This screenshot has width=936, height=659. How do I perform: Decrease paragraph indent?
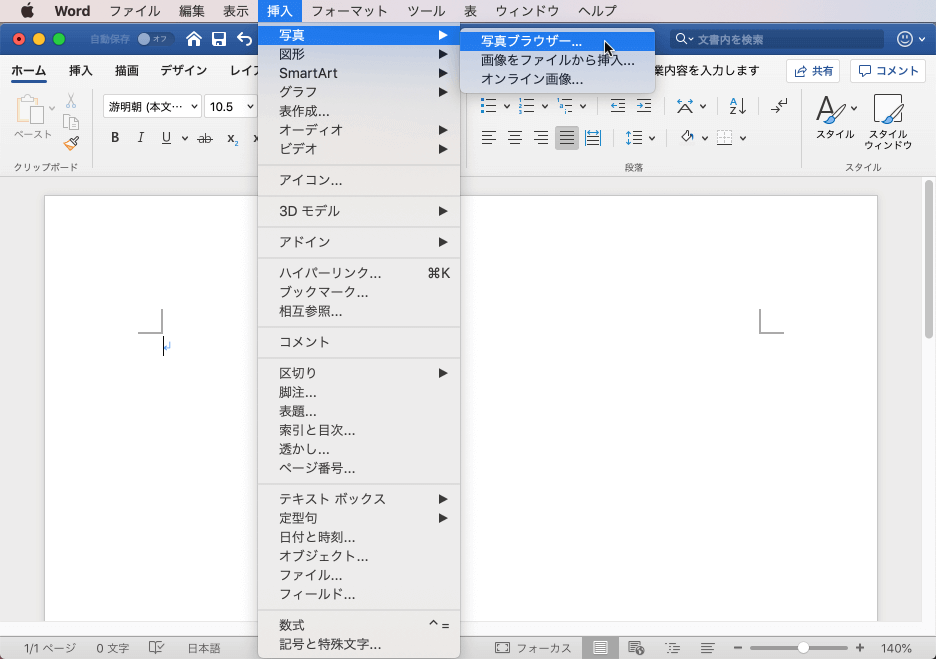pyautogui.click(x=618, y=106)
